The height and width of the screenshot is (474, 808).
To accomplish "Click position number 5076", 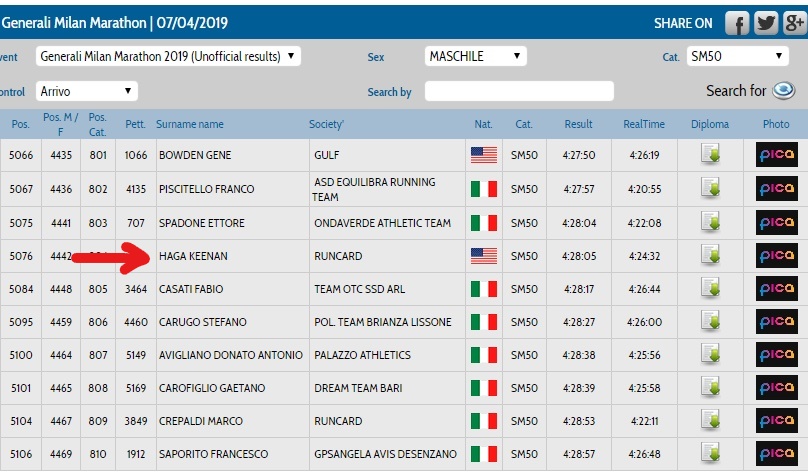I will tap(21, 256).
